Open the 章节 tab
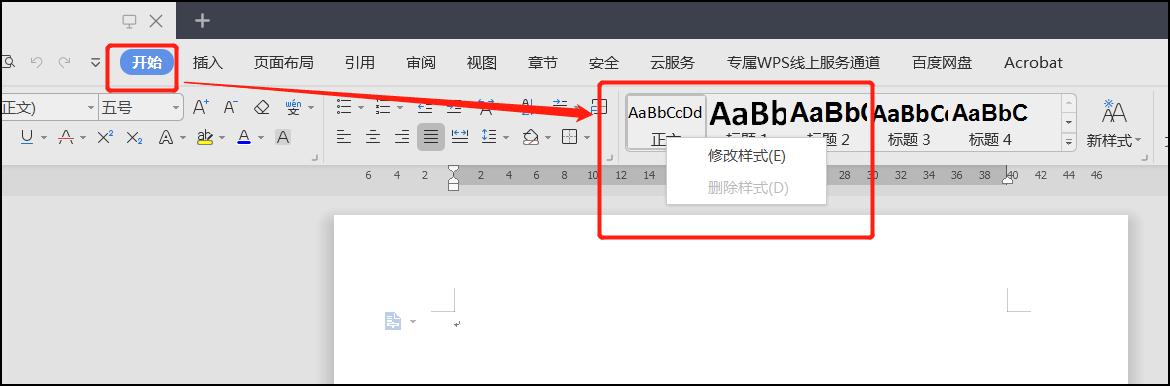Viewport: 1170px width, 386px height. [x=542, y=63]
